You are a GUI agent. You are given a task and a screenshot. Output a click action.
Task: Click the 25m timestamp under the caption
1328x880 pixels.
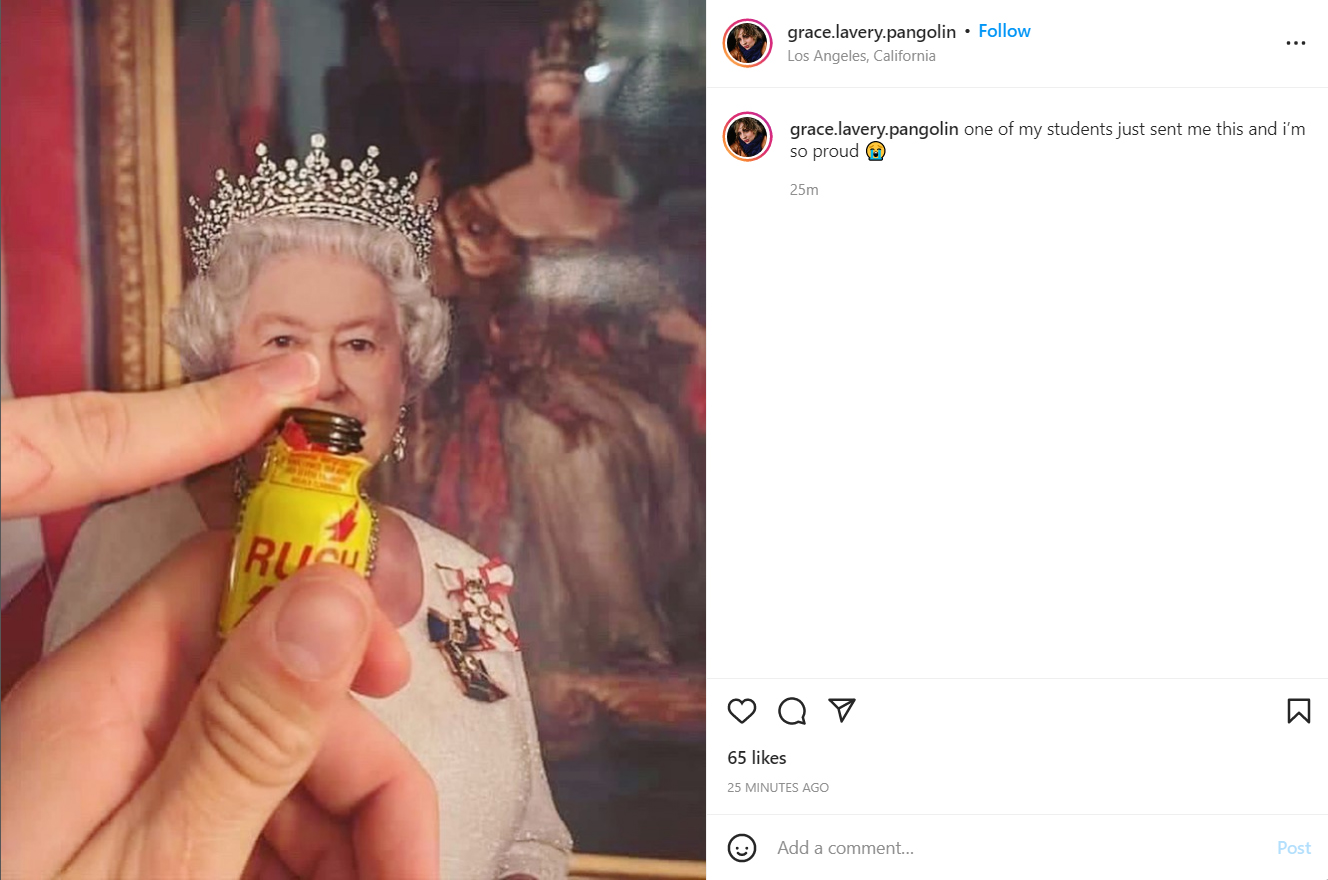pos(804,190)
